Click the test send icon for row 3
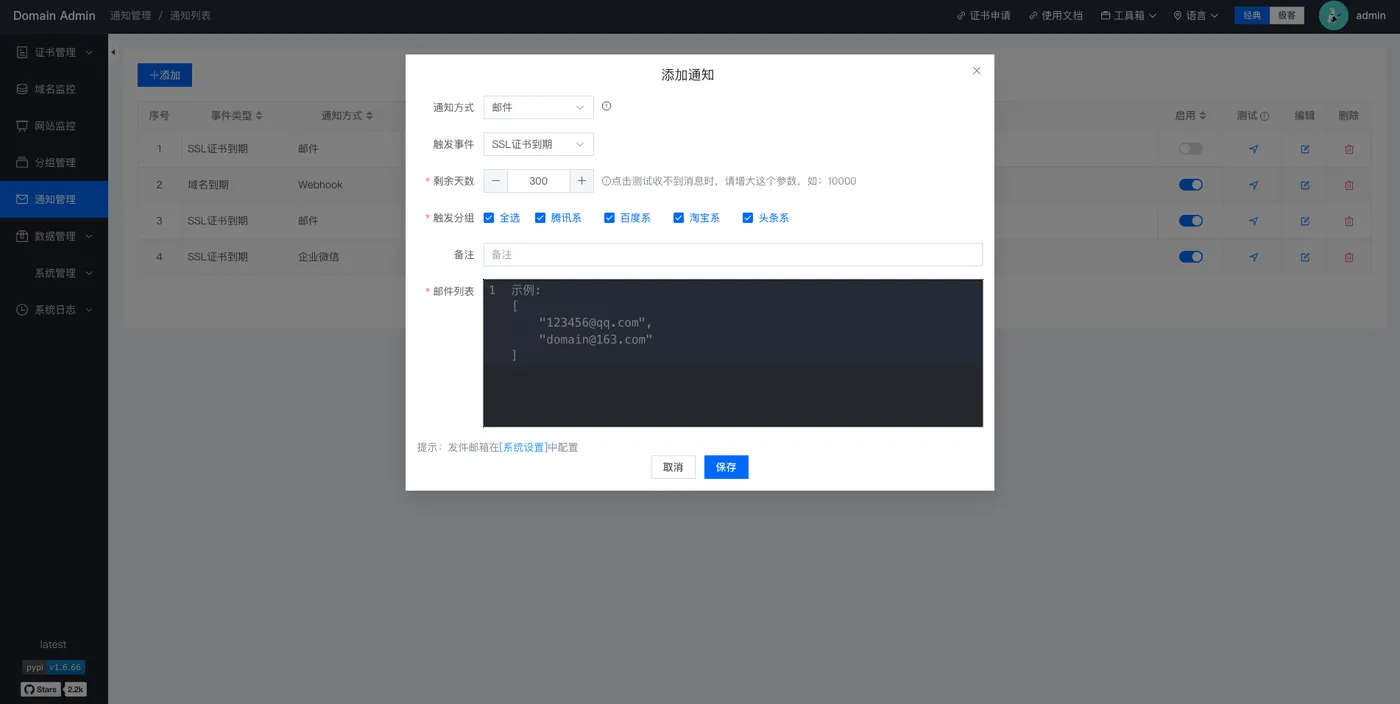The height and width of the screenshot is (704, 1400). [x=1253, y=221]
